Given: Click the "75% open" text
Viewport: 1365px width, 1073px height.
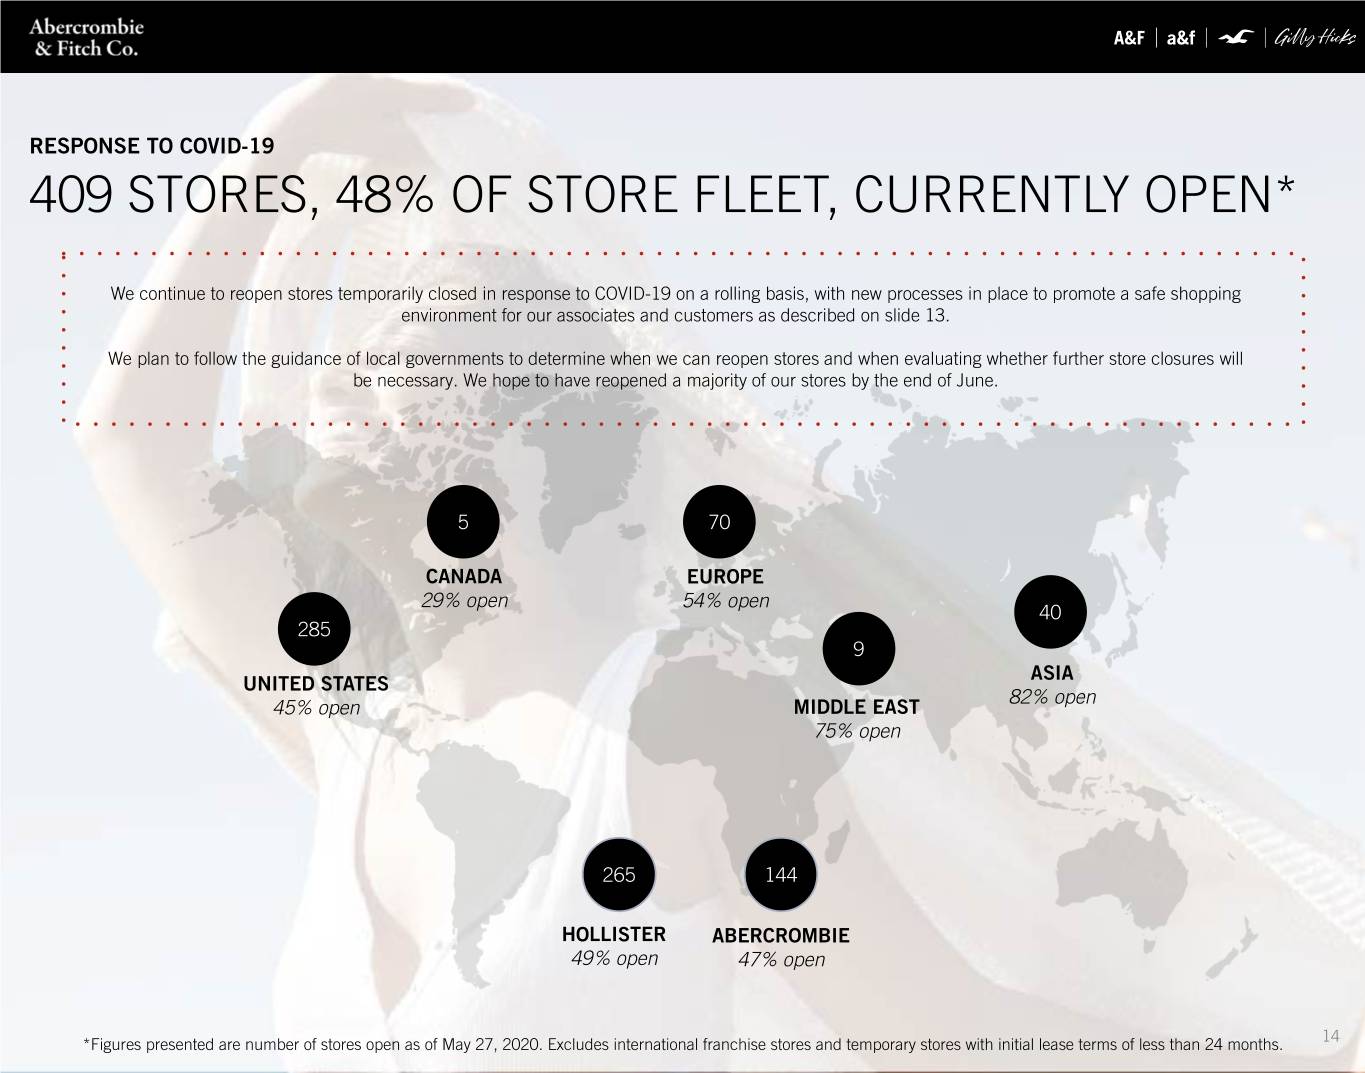Looking at the screenshot, I should [857, 731].
